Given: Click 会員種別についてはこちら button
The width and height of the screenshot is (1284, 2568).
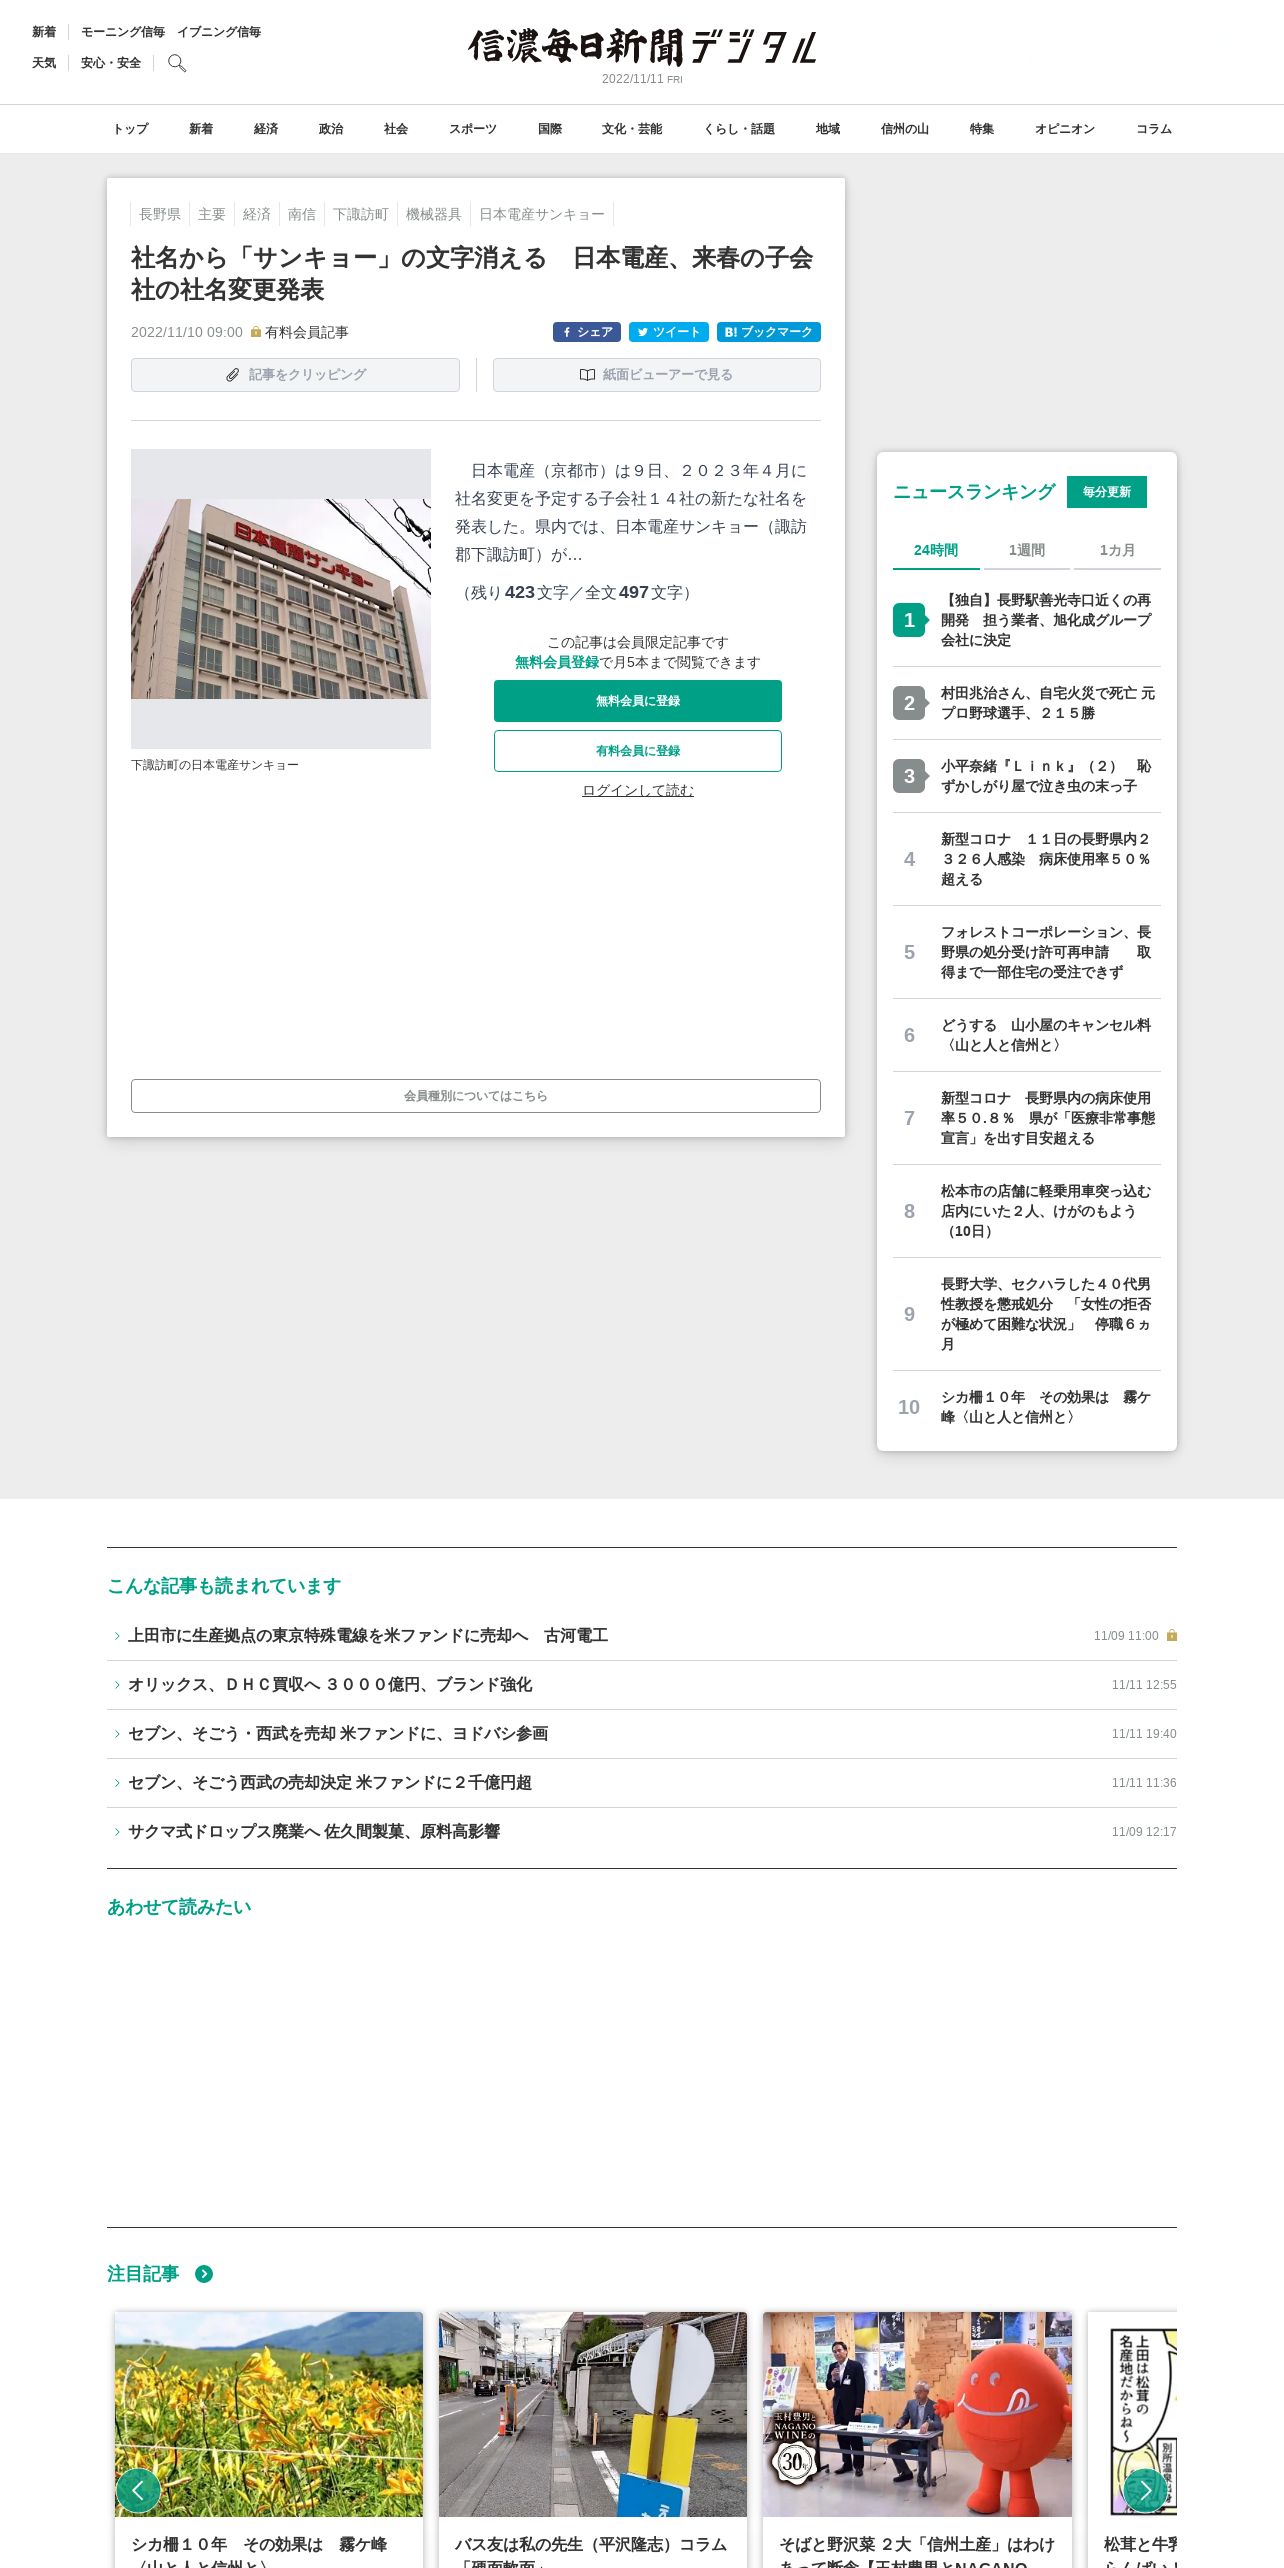Looking at the screenshot, I should coord(476,1096).
